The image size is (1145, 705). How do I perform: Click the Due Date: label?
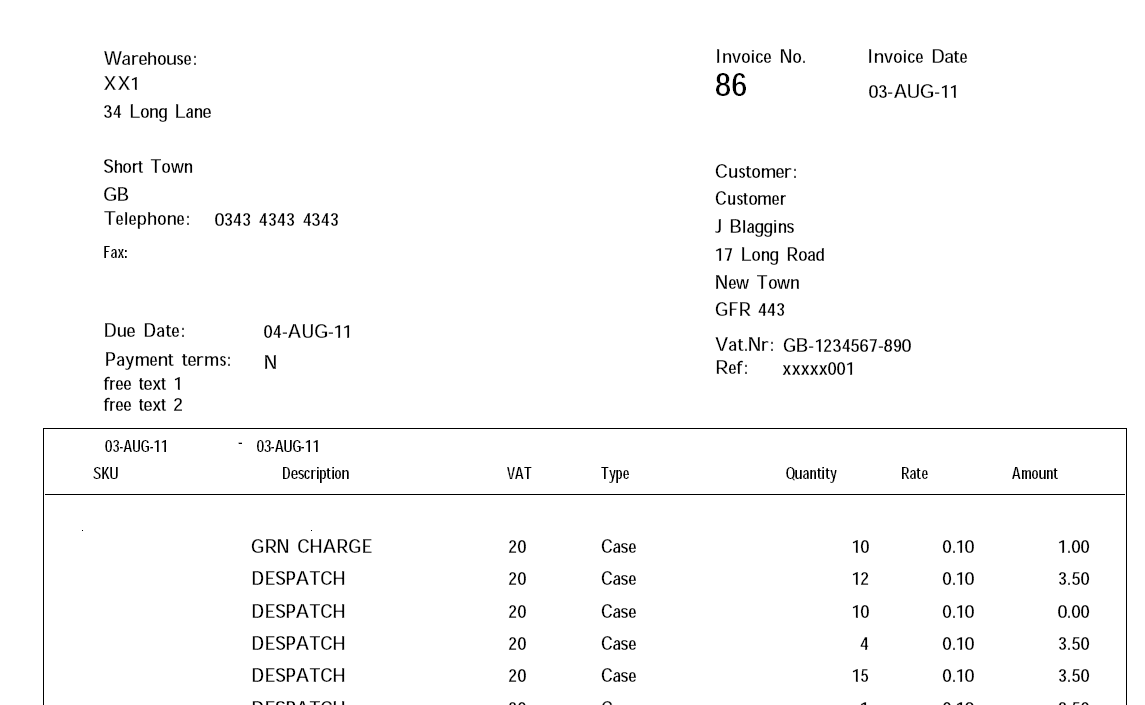145,331
